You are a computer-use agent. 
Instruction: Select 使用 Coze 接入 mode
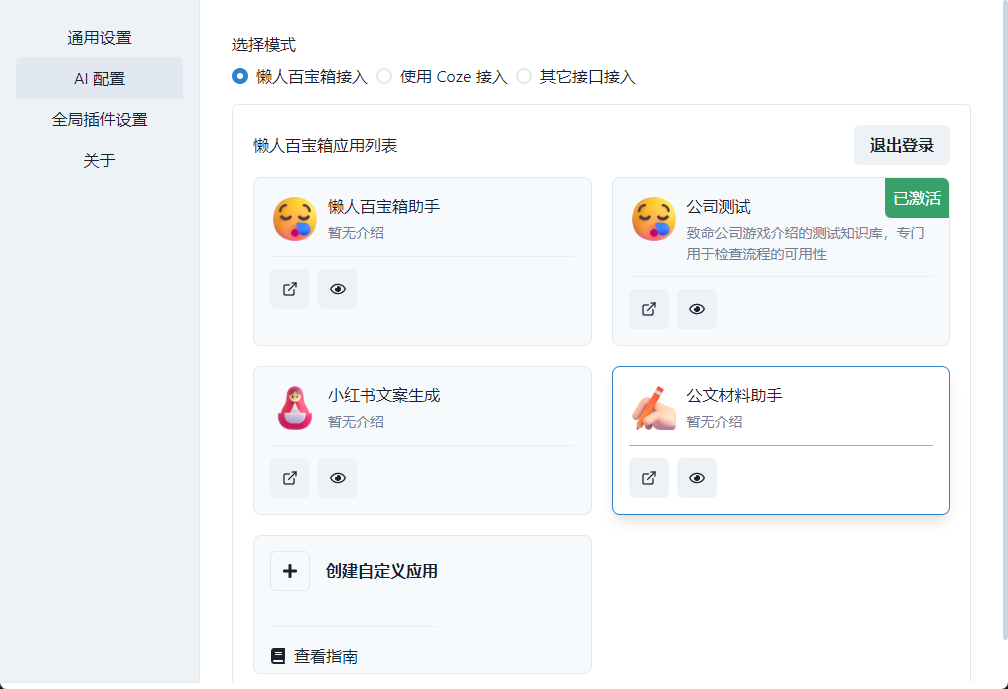(x=384, y=76)
